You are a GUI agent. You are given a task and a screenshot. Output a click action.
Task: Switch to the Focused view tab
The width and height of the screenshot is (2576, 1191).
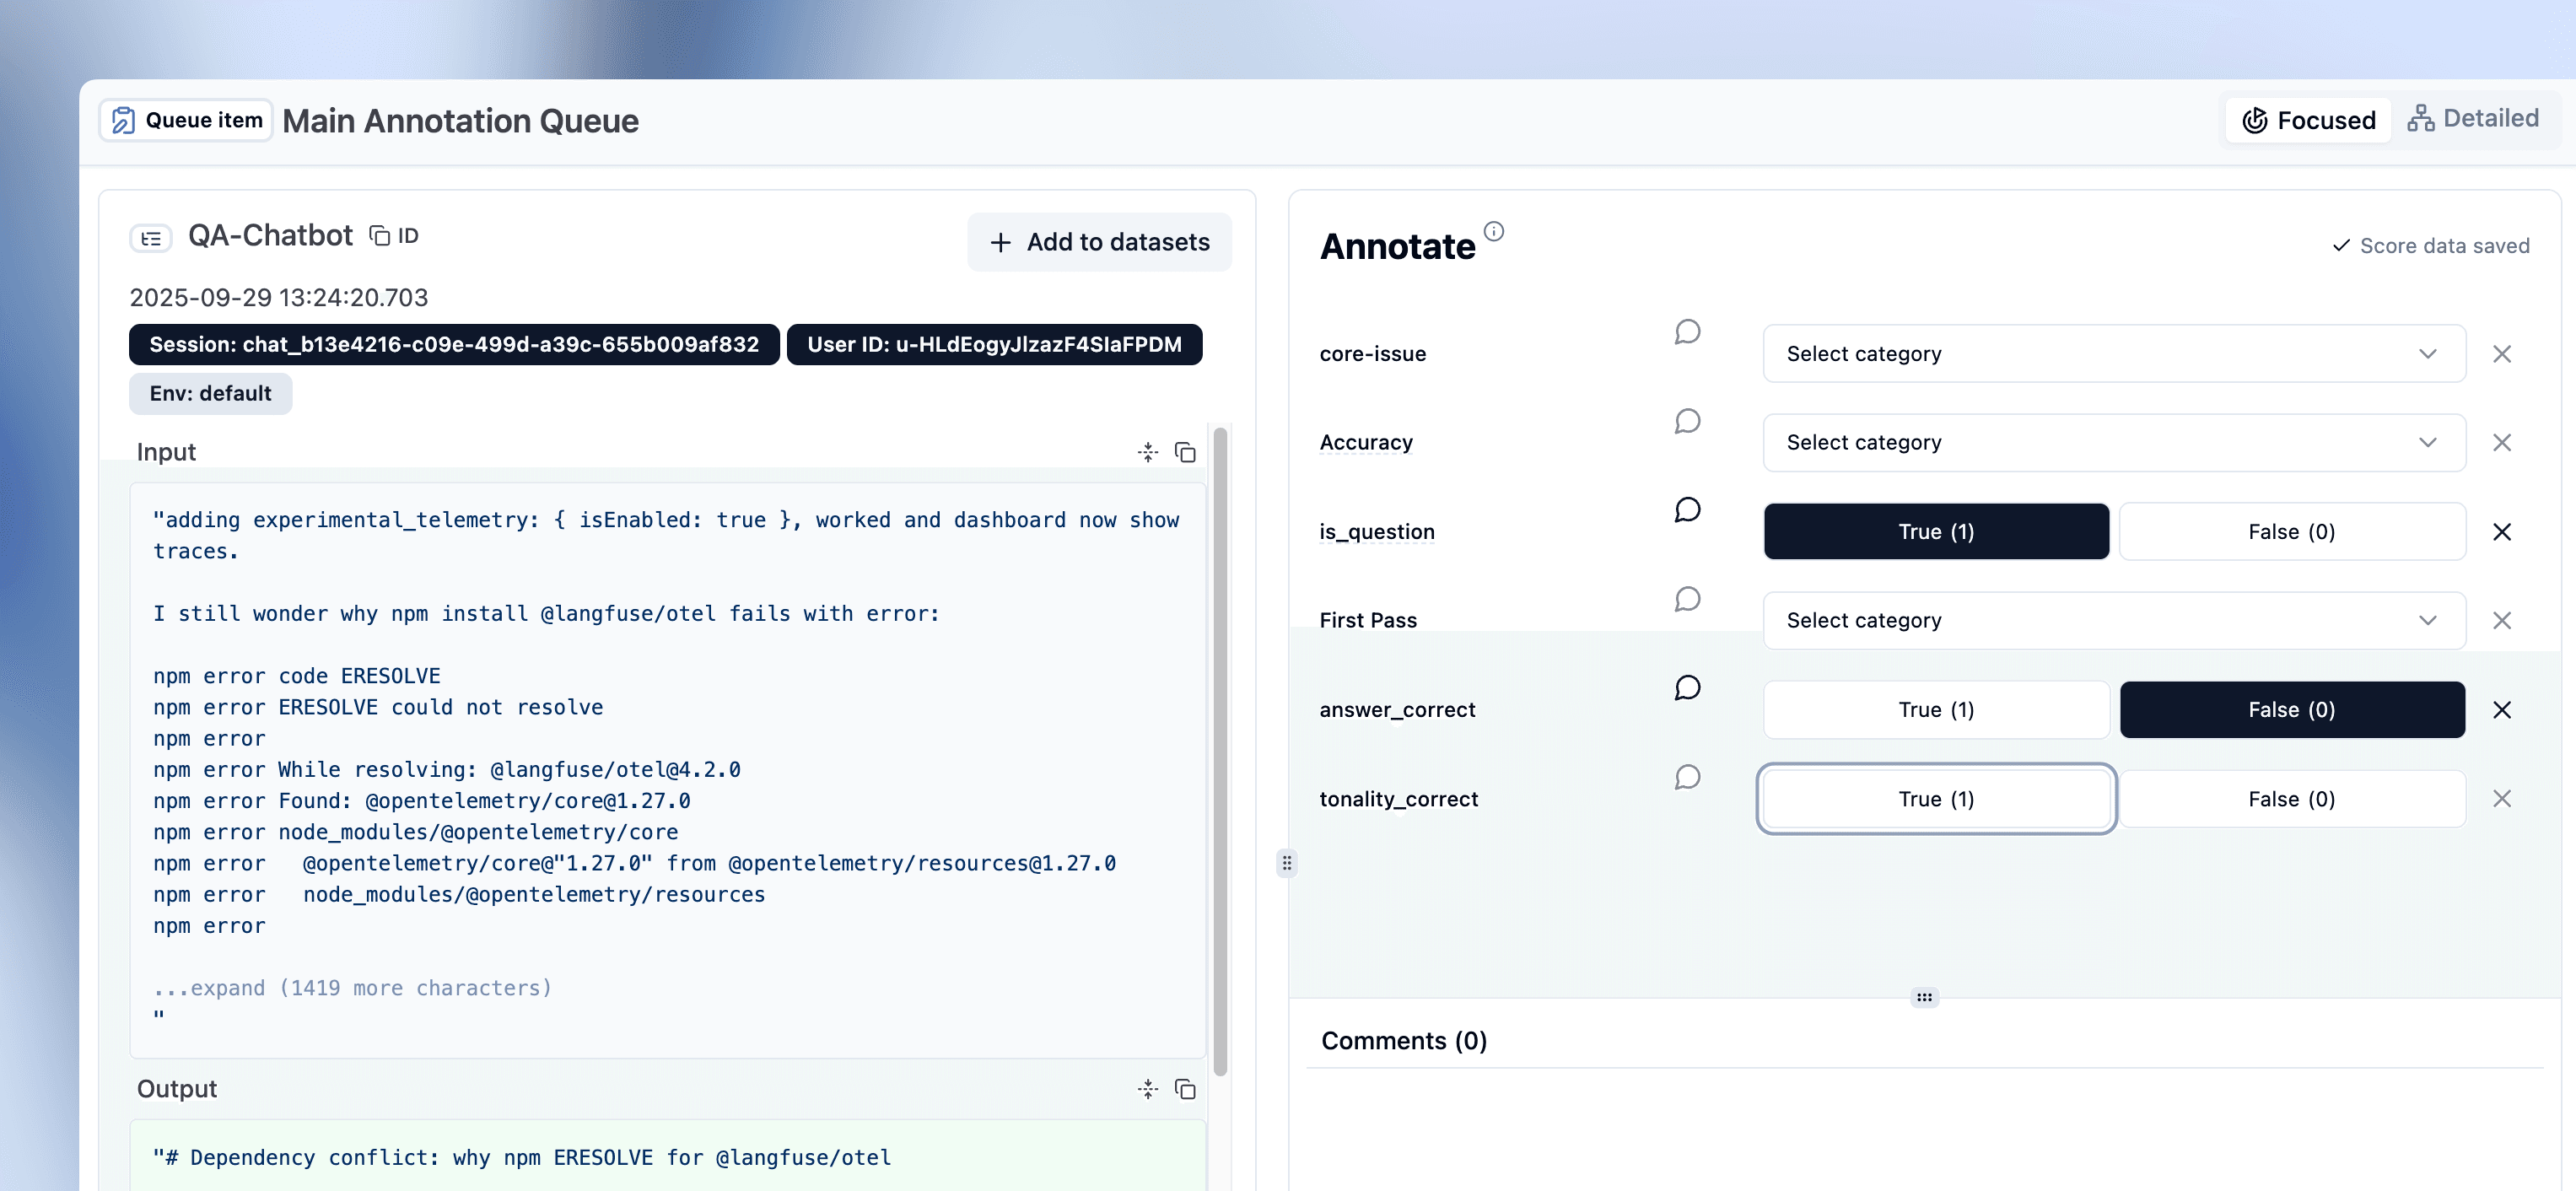[2308, 121]
